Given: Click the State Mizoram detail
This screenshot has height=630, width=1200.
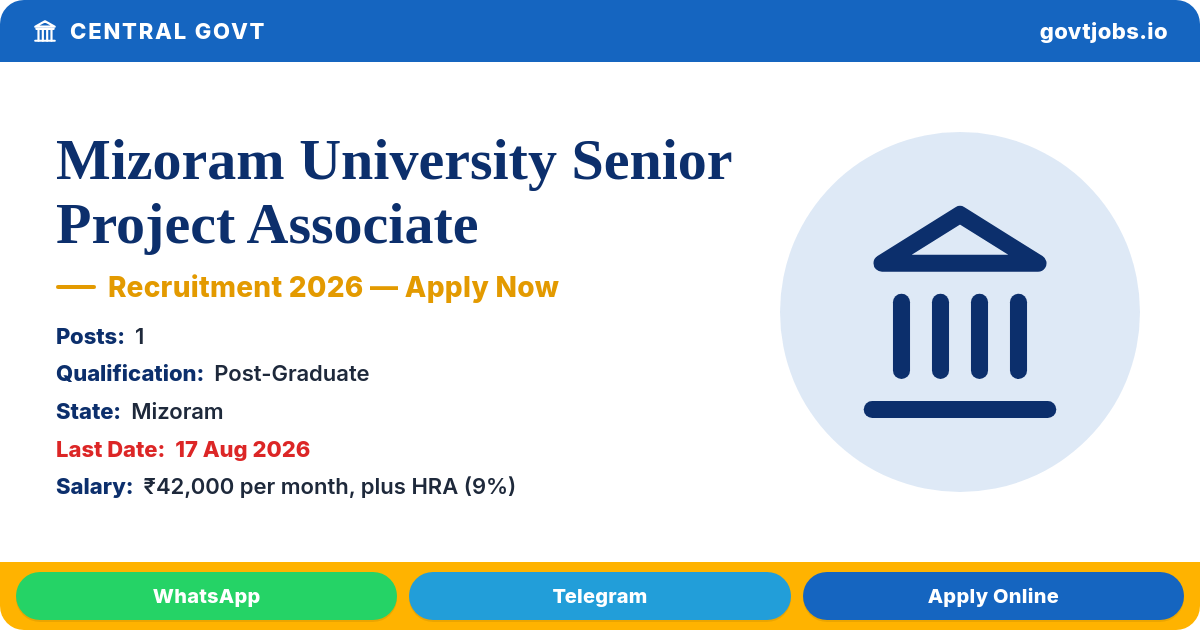Looking at the screenshot, I should coord(140,411).
